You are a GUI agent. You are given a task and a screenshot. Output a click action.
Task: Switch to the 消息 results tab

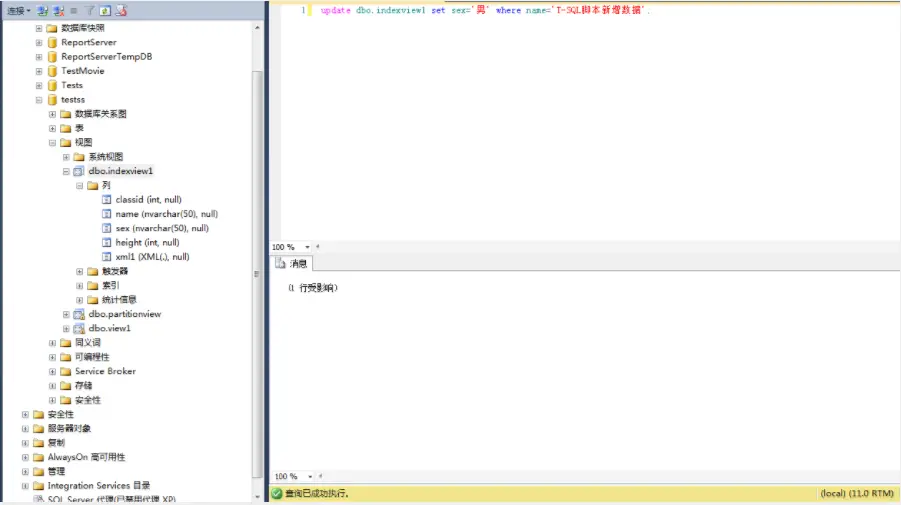(291, 264)
